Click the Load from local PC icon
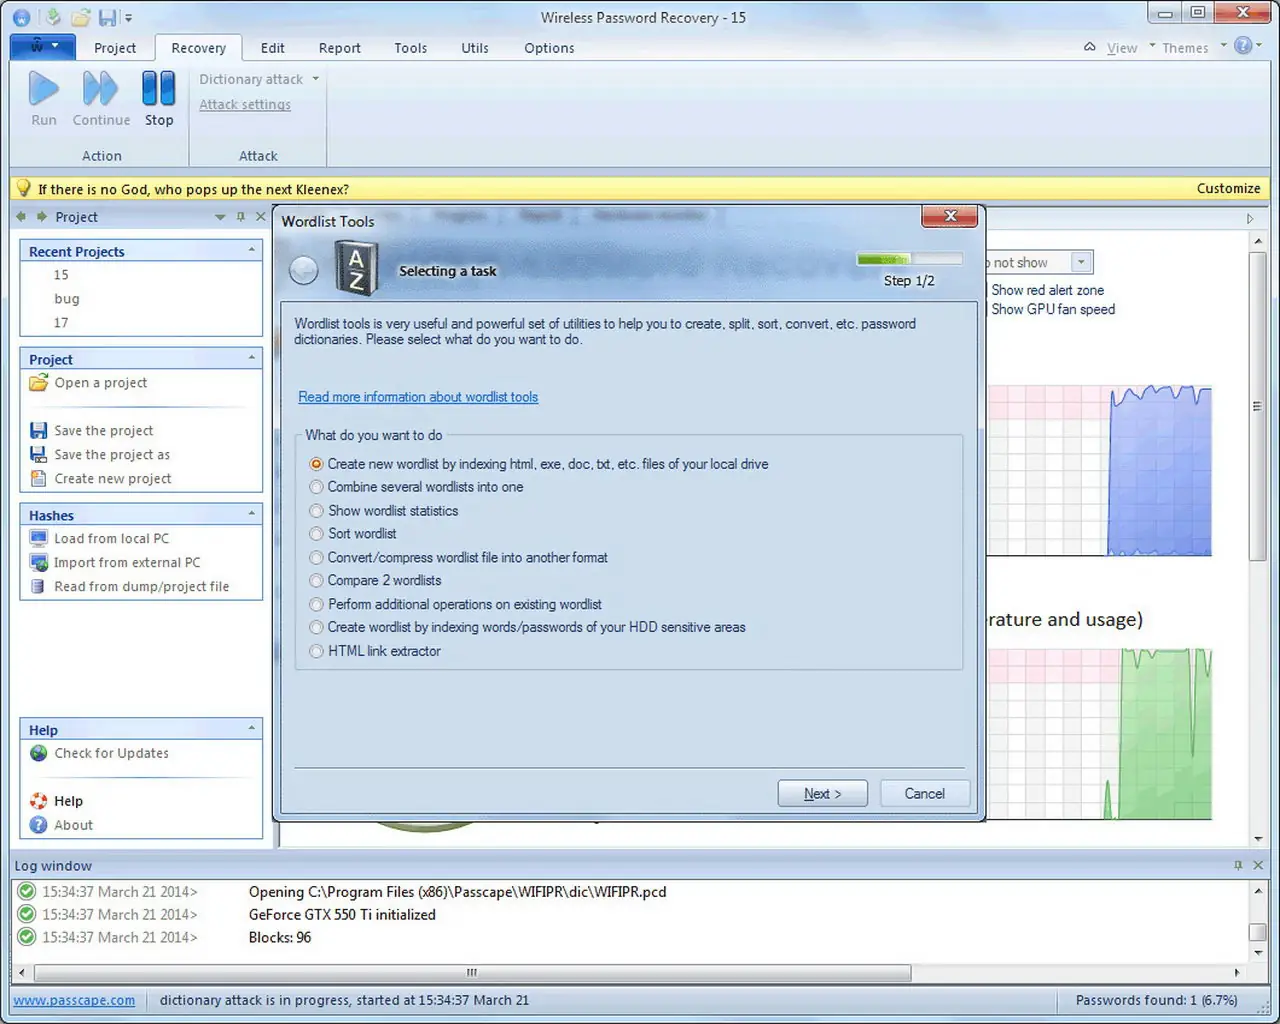The width and height of the screenshot is (1280, 1024). (x=38, y=538)
